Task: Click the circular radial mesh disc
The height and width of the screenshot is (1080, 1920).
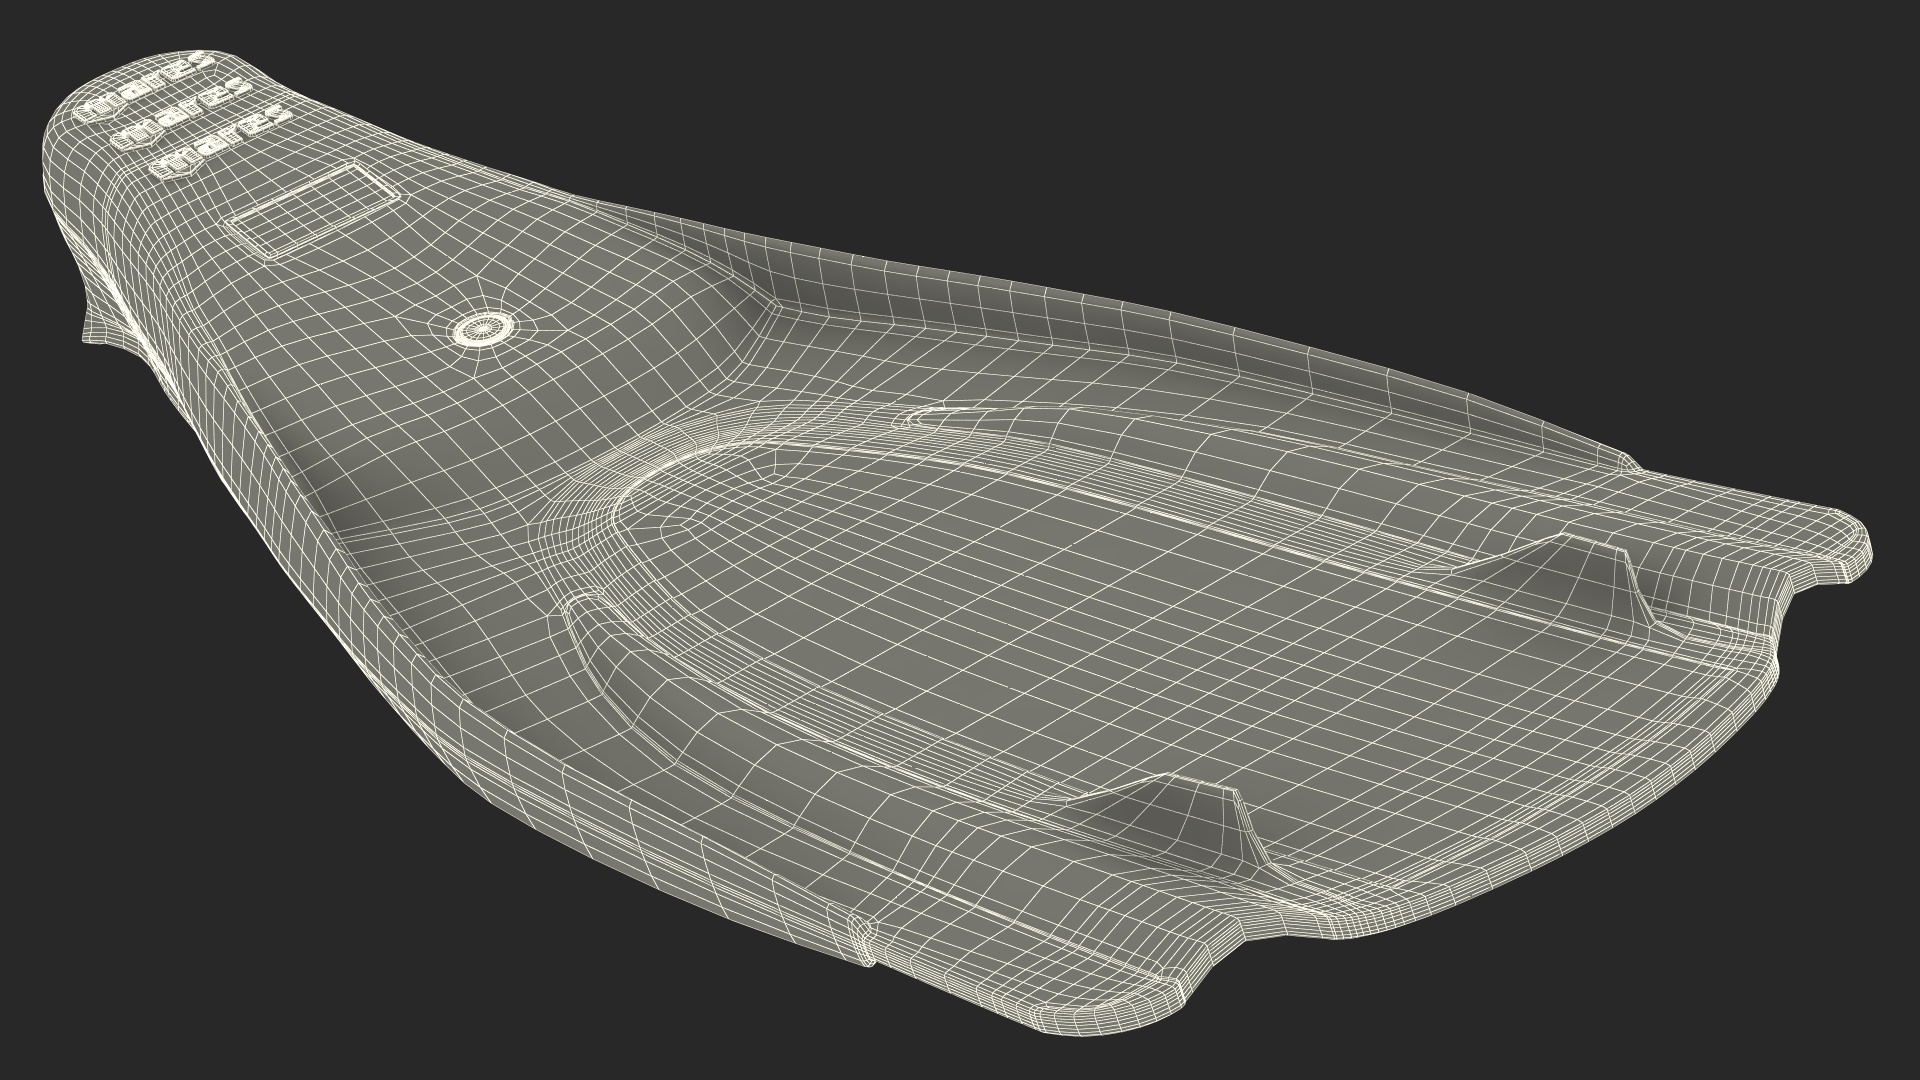Action: coord(483,328)
